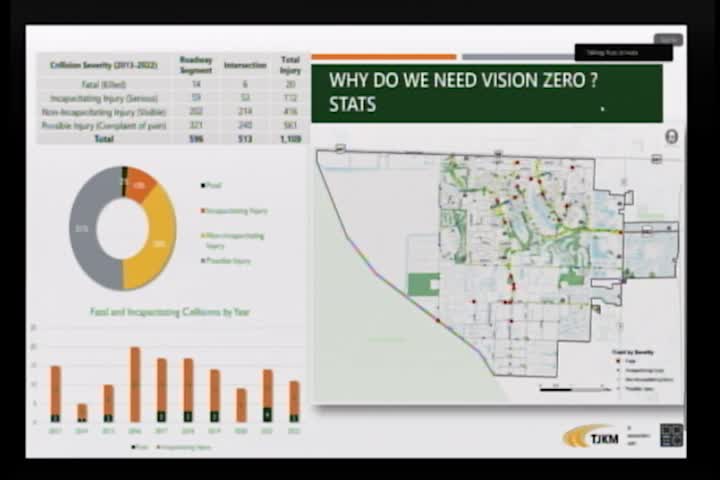The height and width of the screenshot is (480, 720).
Task: Click the 'Fatal (Killed)' table row label
Action: 104,85
